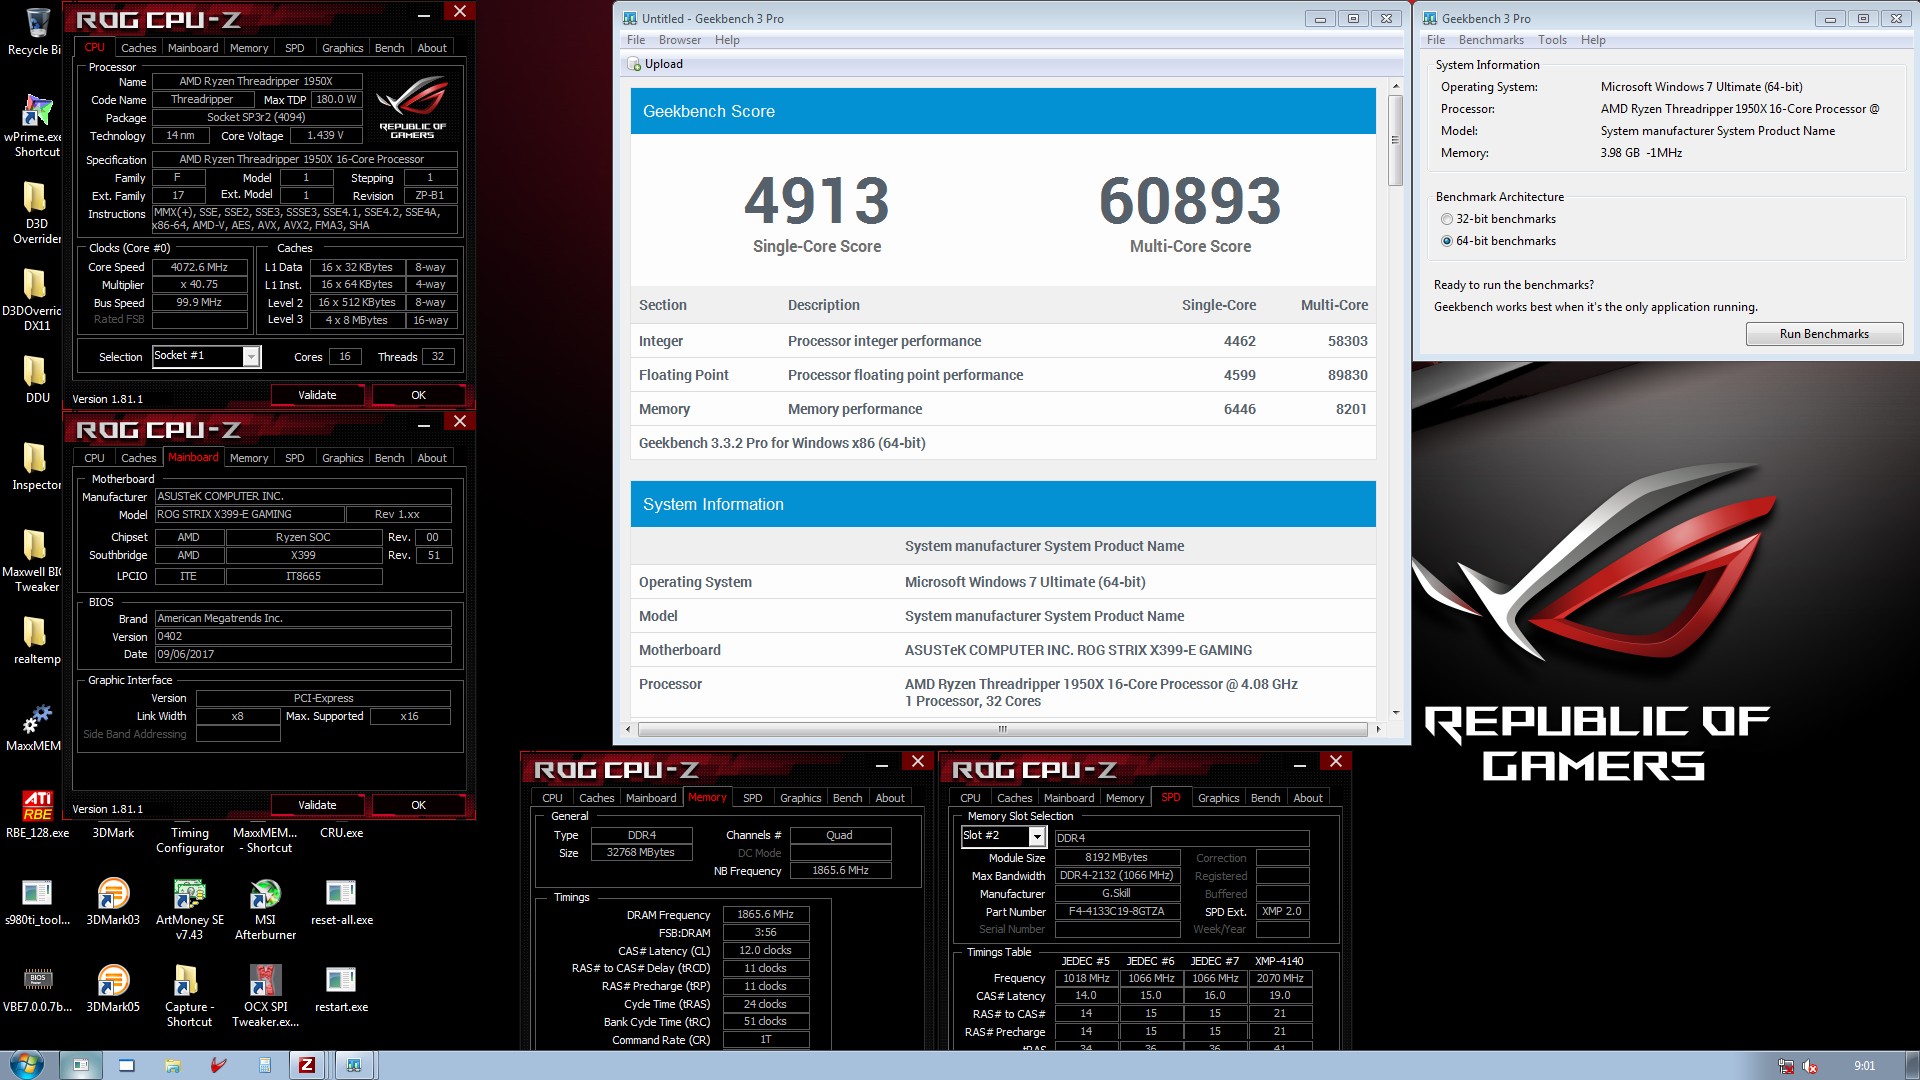1920x1080 pixels.
Task: Open the Explorer folder taskbar icon
Action: tap(173, 1066)
